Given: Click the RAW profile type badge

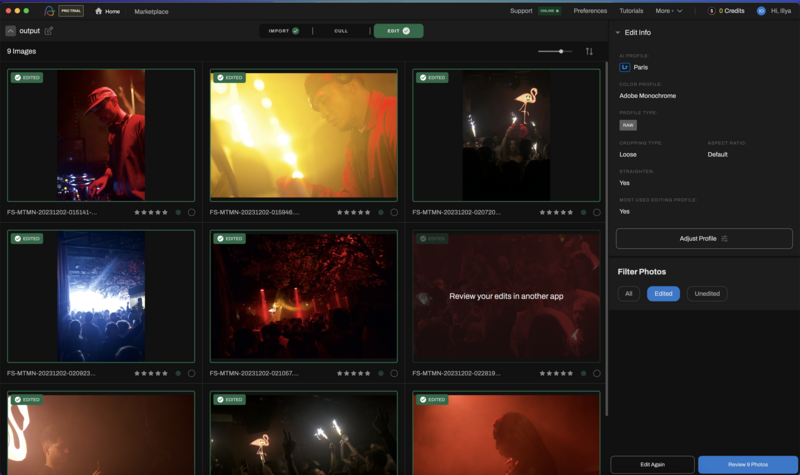Looking at the screenshot, I should pyautogui.click(x=628, y=125).
